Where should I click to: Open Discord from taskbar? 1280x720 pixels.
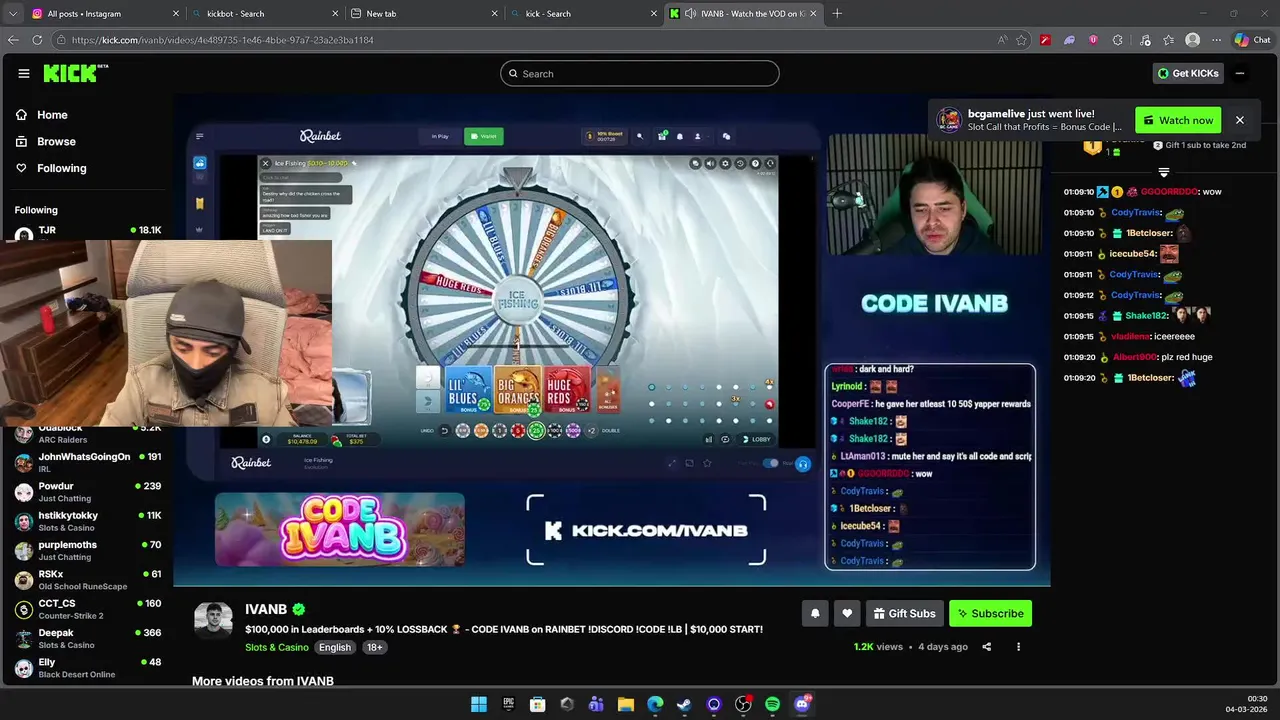pyautogui.click(x=801, y=704)
